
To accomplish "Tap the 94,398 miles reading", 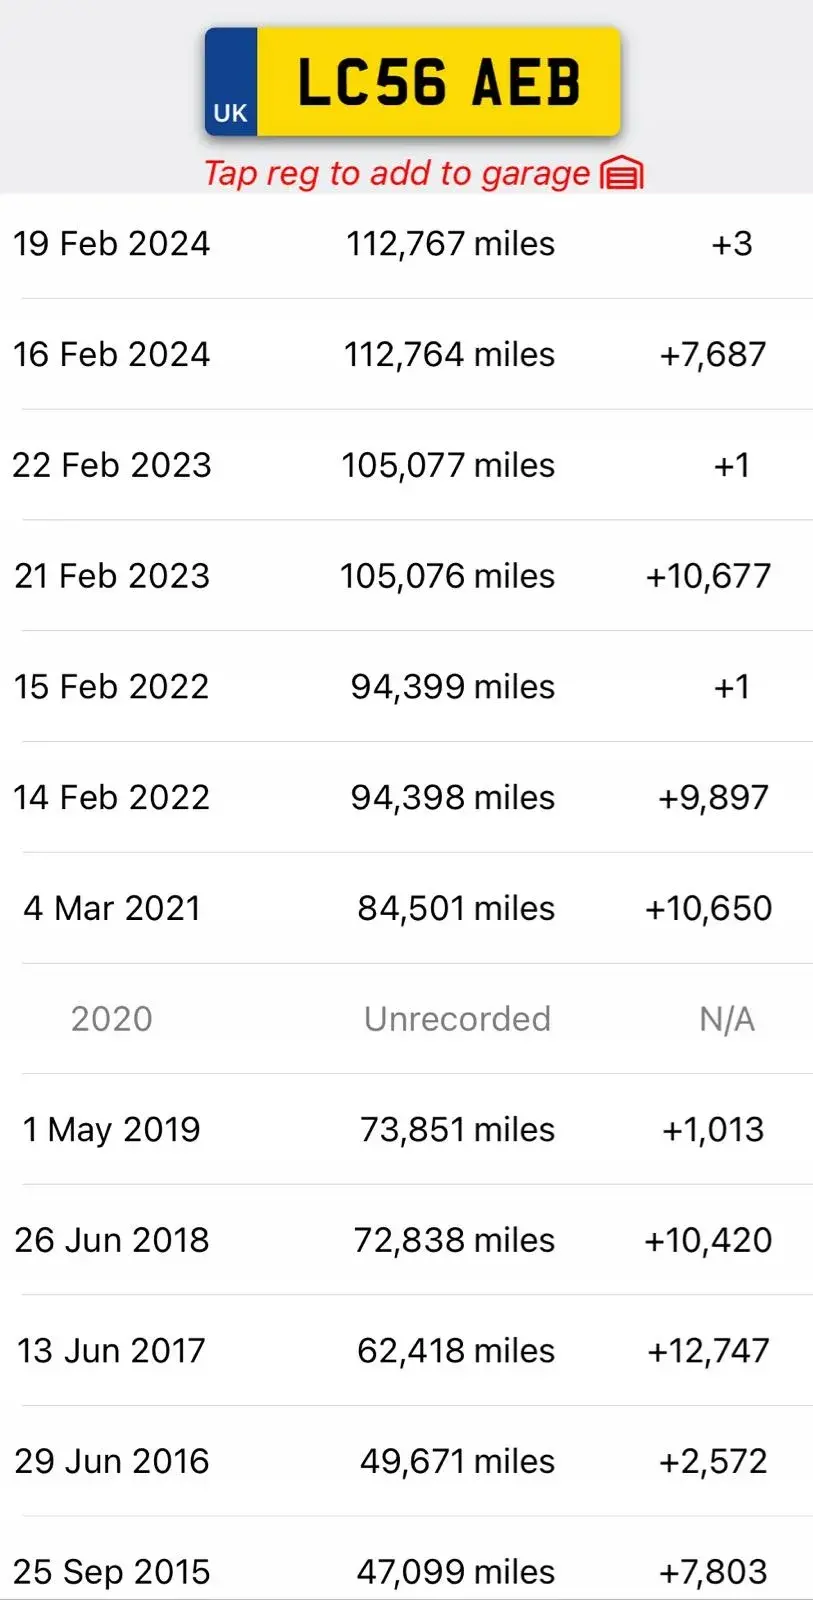I will pos(452,798).
